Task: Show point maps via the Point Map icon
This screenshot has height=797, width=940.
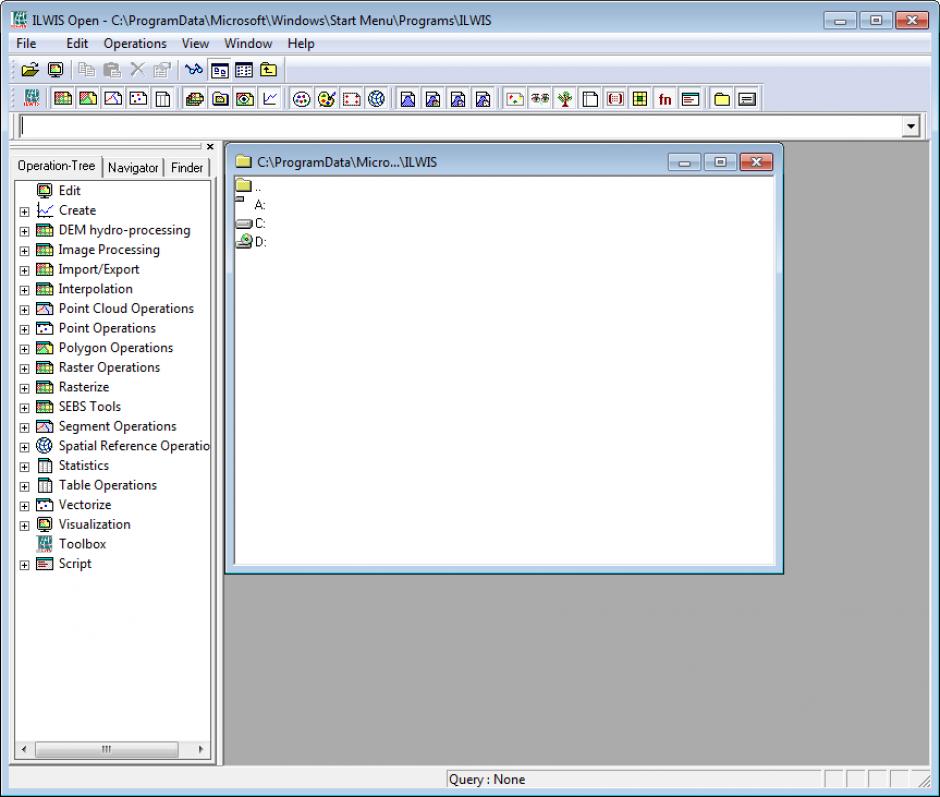Action: (x=138, y=99)
